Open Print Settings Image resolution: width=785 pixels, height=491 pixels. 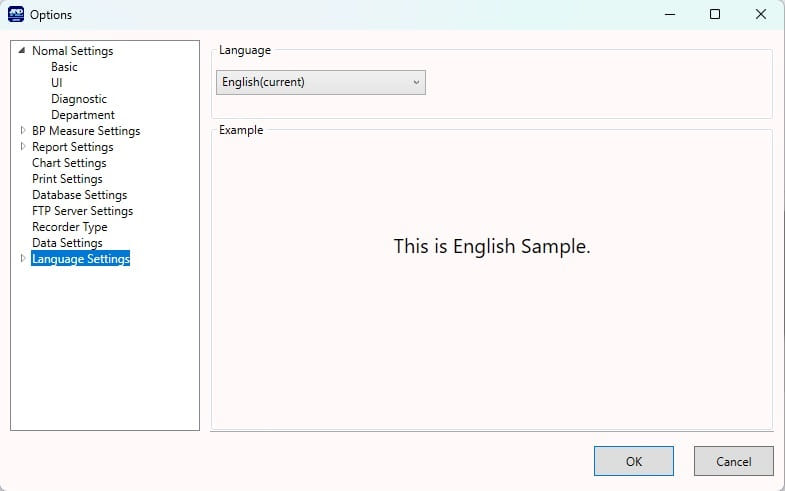point(67,179)
